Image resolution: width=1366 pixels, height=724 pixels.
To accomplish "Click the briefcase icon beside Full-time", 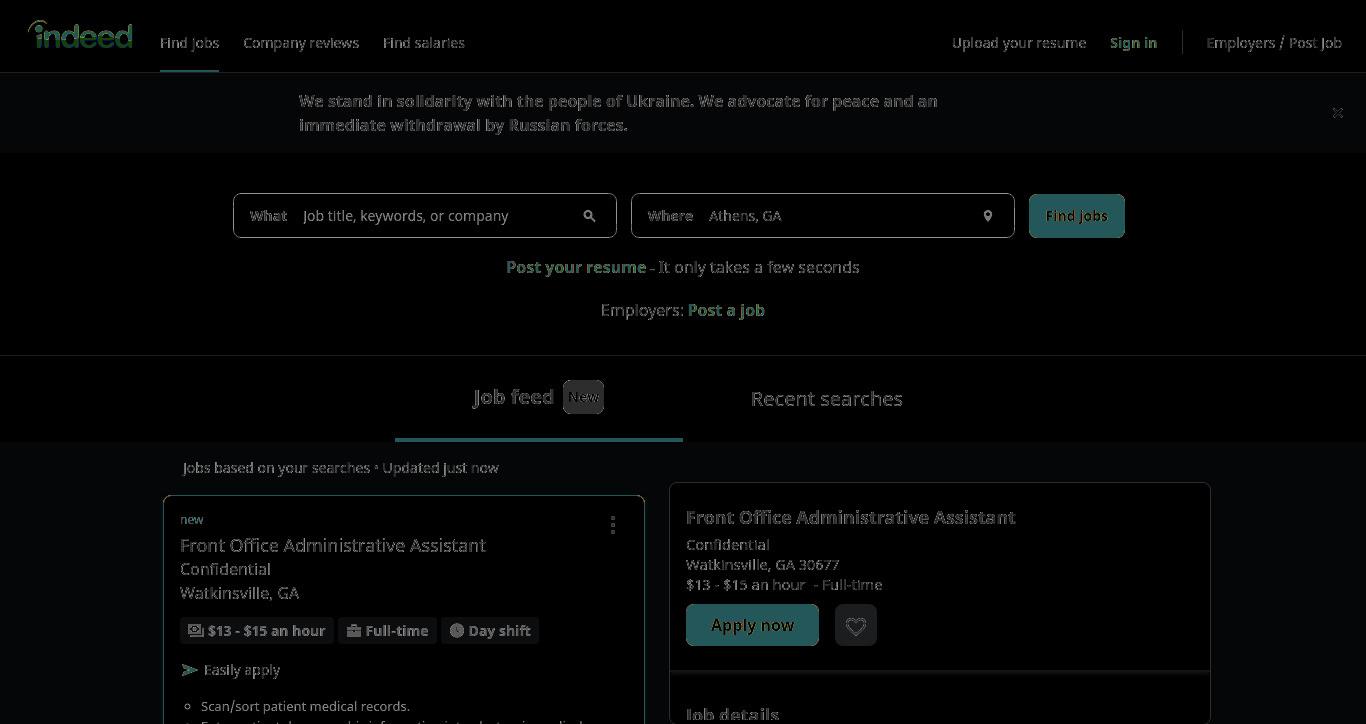I will pos(353,631).
